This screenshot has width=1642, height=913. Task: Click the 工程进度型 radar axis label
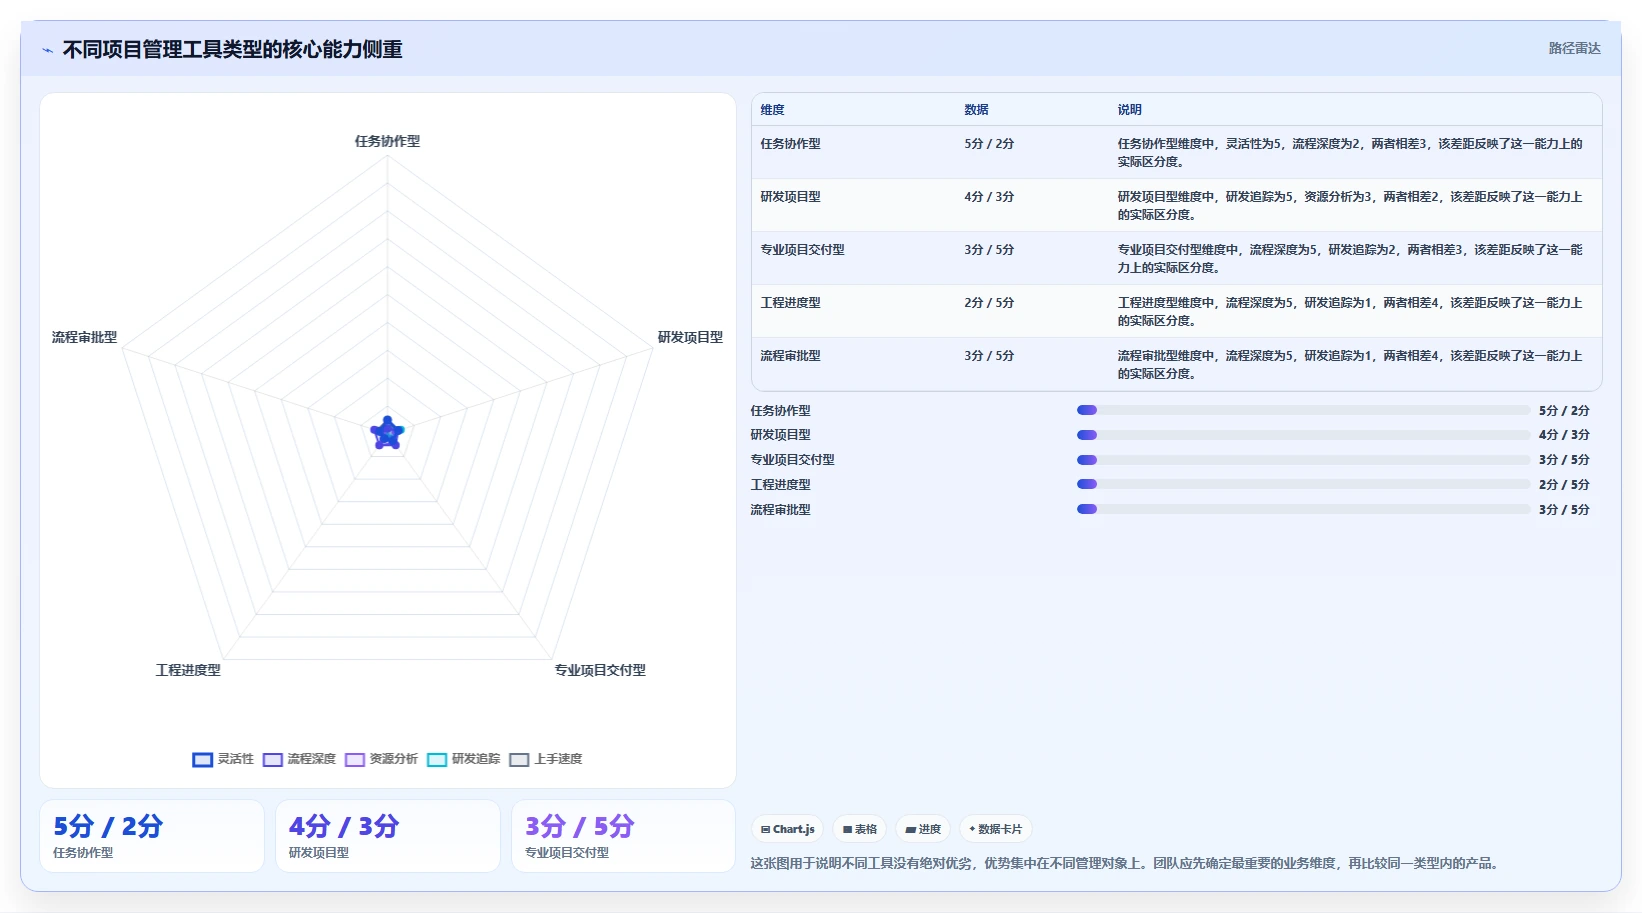(x=188, y=670)
